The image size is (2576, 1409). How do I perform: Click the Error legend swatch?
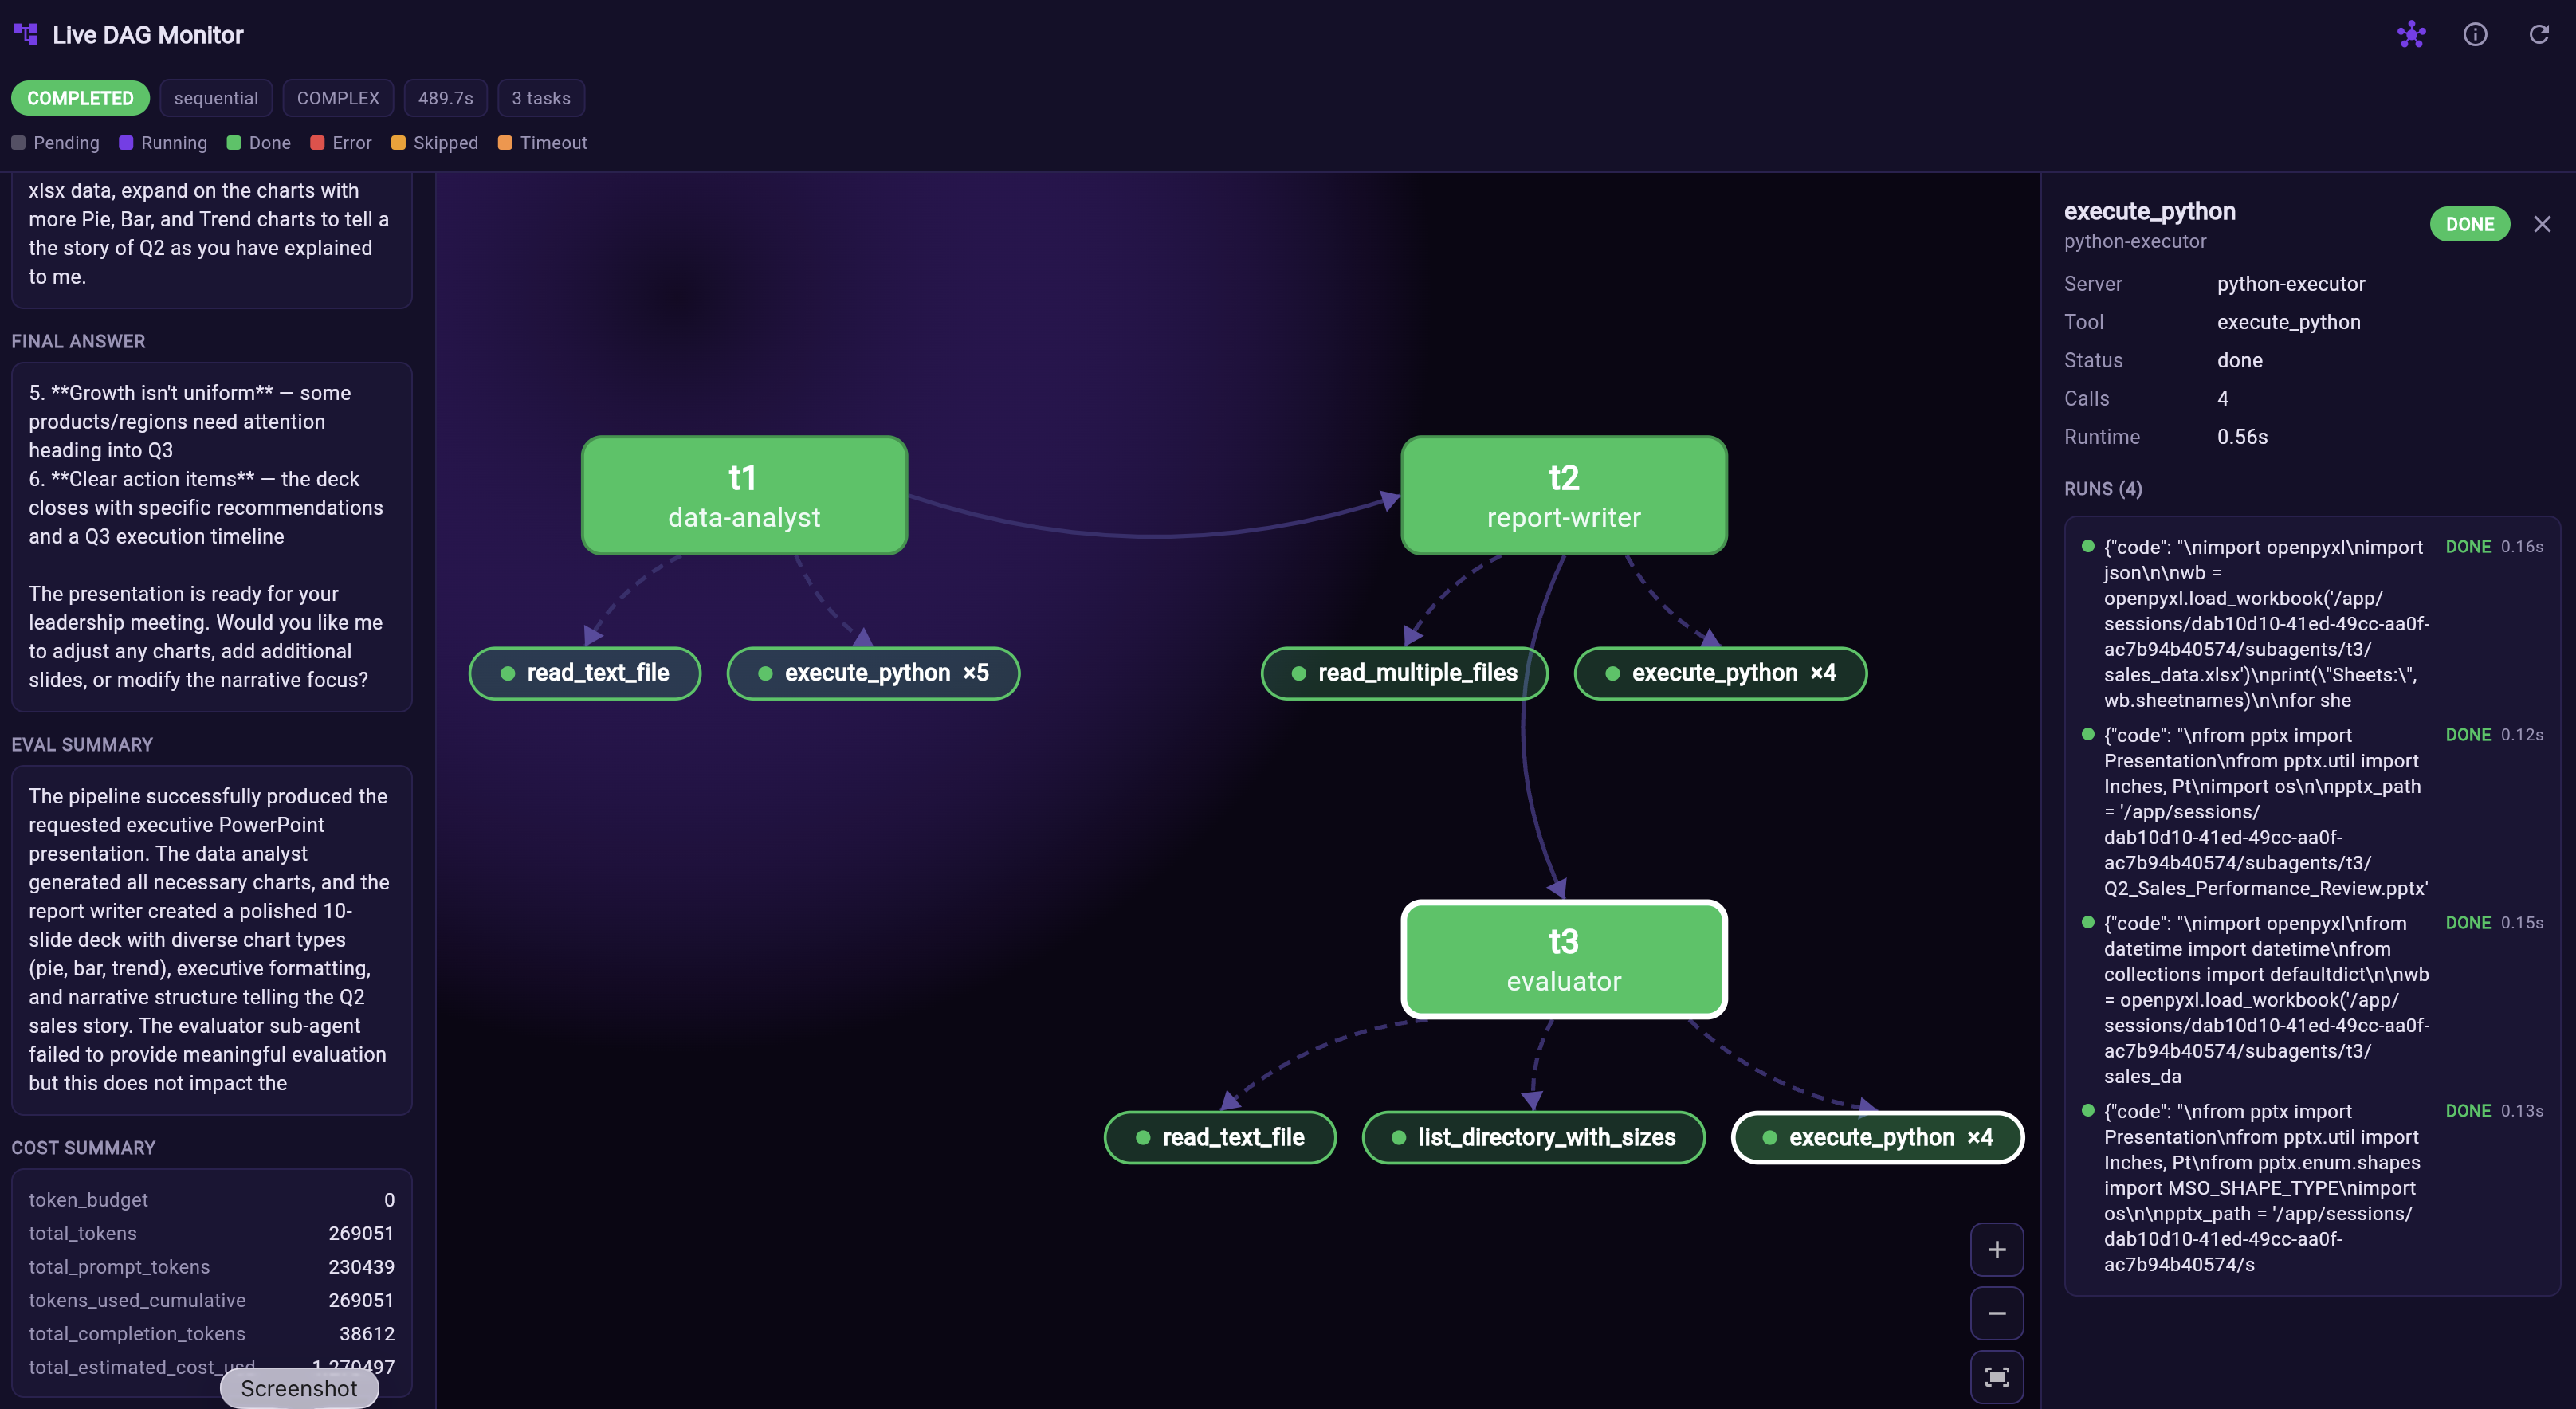317,143
